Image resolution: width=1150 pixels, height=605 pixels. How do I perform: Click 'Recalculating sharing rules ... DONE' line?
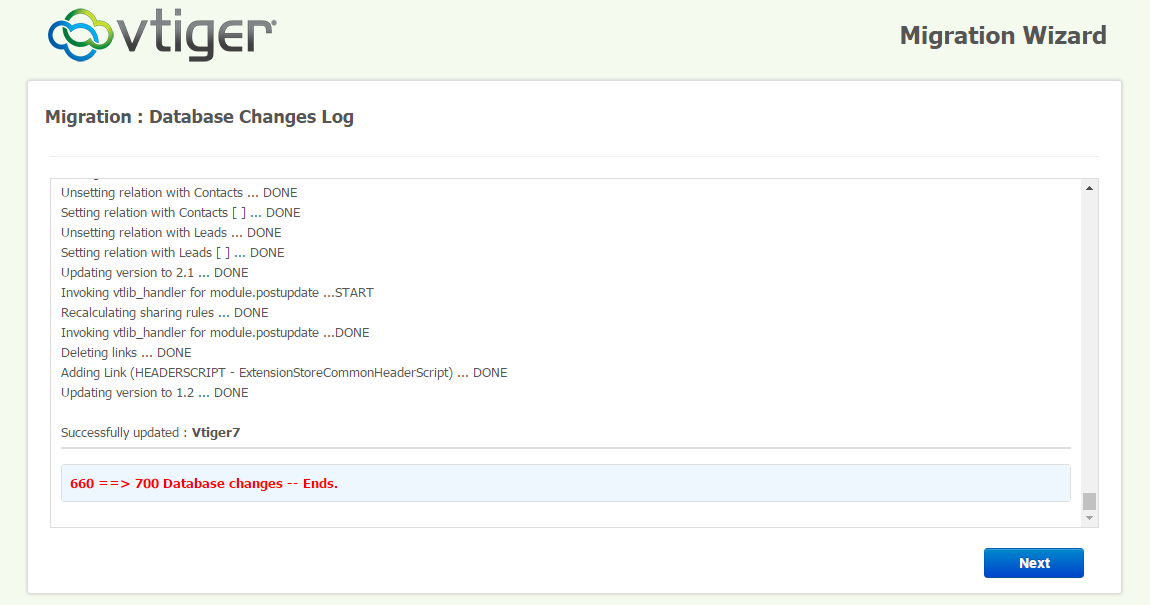(164, 312)
